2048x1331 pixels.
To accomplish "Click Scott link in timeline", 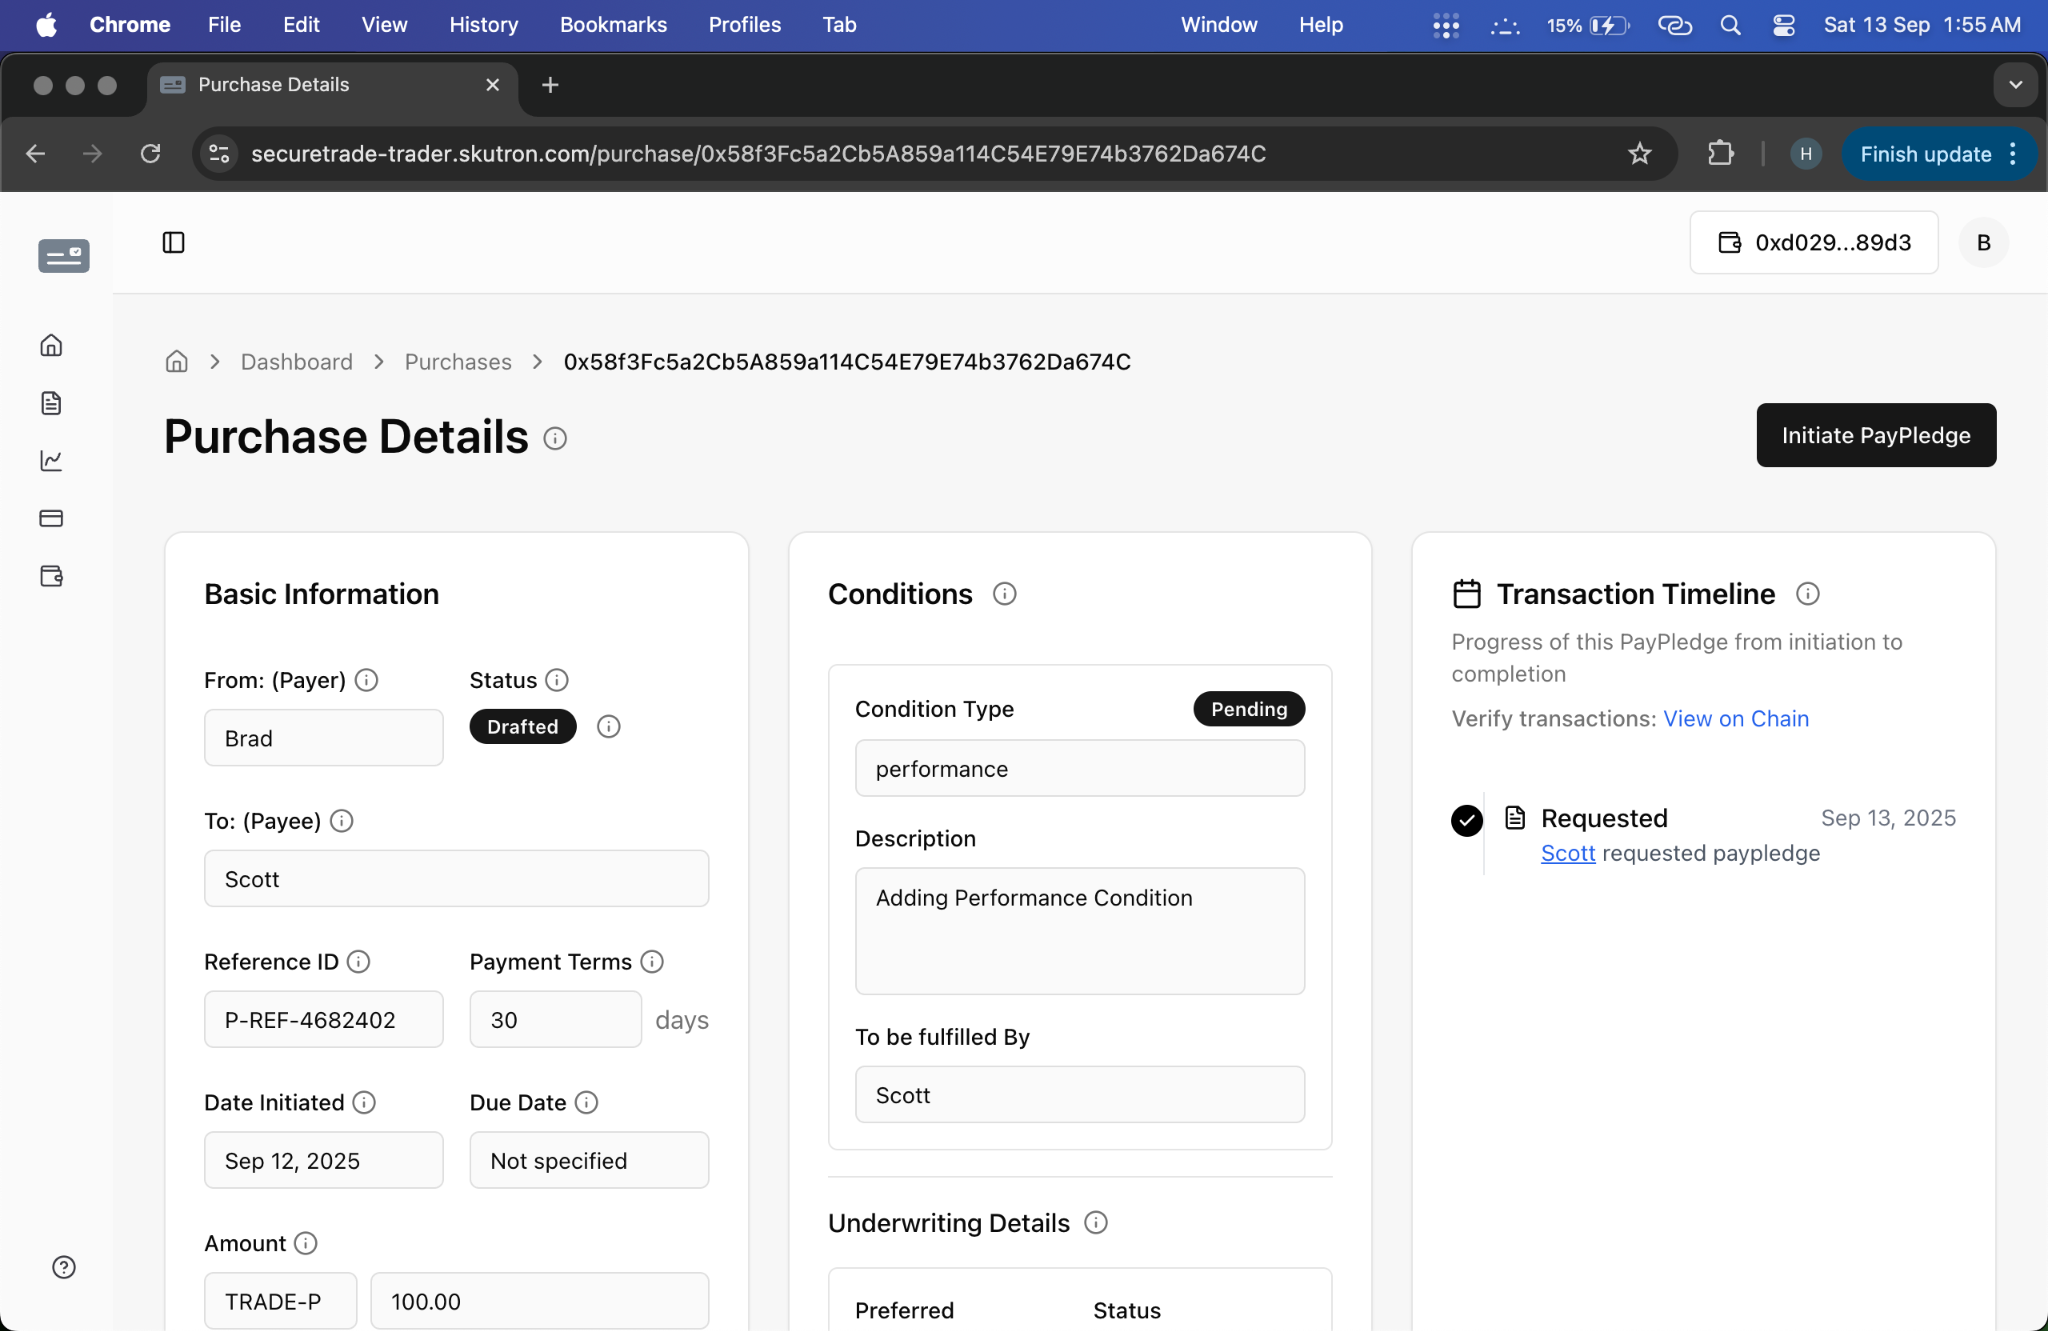I will [1568, 853].
